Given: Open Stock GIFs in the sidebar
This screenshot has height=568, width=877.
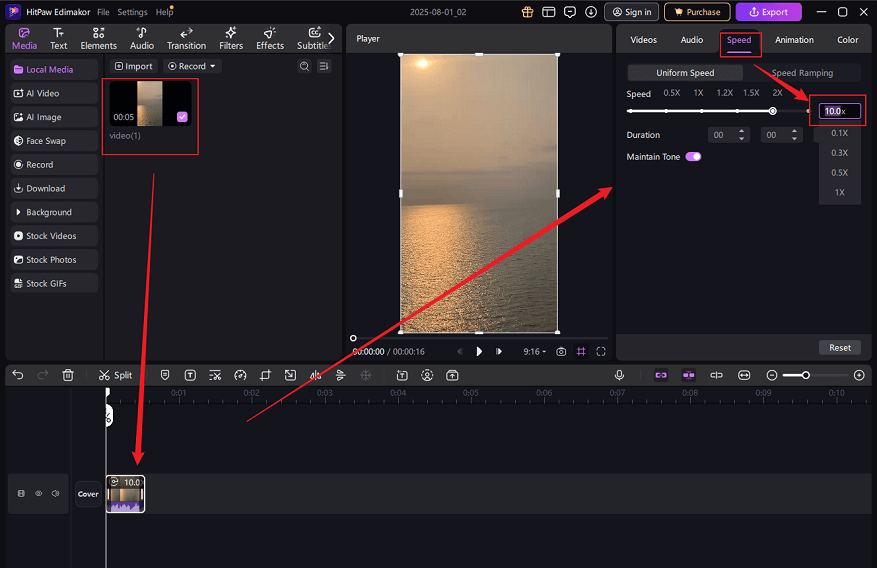Looking at the screenshot, I should pyautogui.click(x=54, y=283).
